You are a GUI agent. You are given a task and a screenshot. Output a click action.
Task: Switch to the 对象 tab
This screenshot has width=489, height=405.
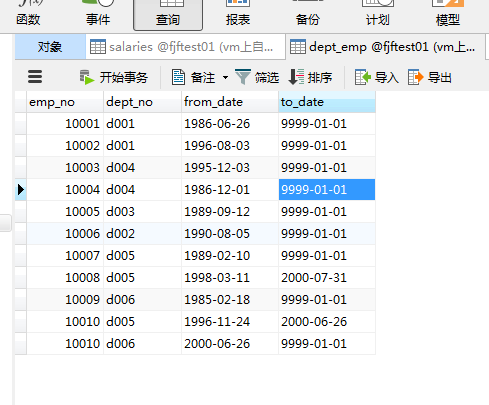[x=50, y=47]
